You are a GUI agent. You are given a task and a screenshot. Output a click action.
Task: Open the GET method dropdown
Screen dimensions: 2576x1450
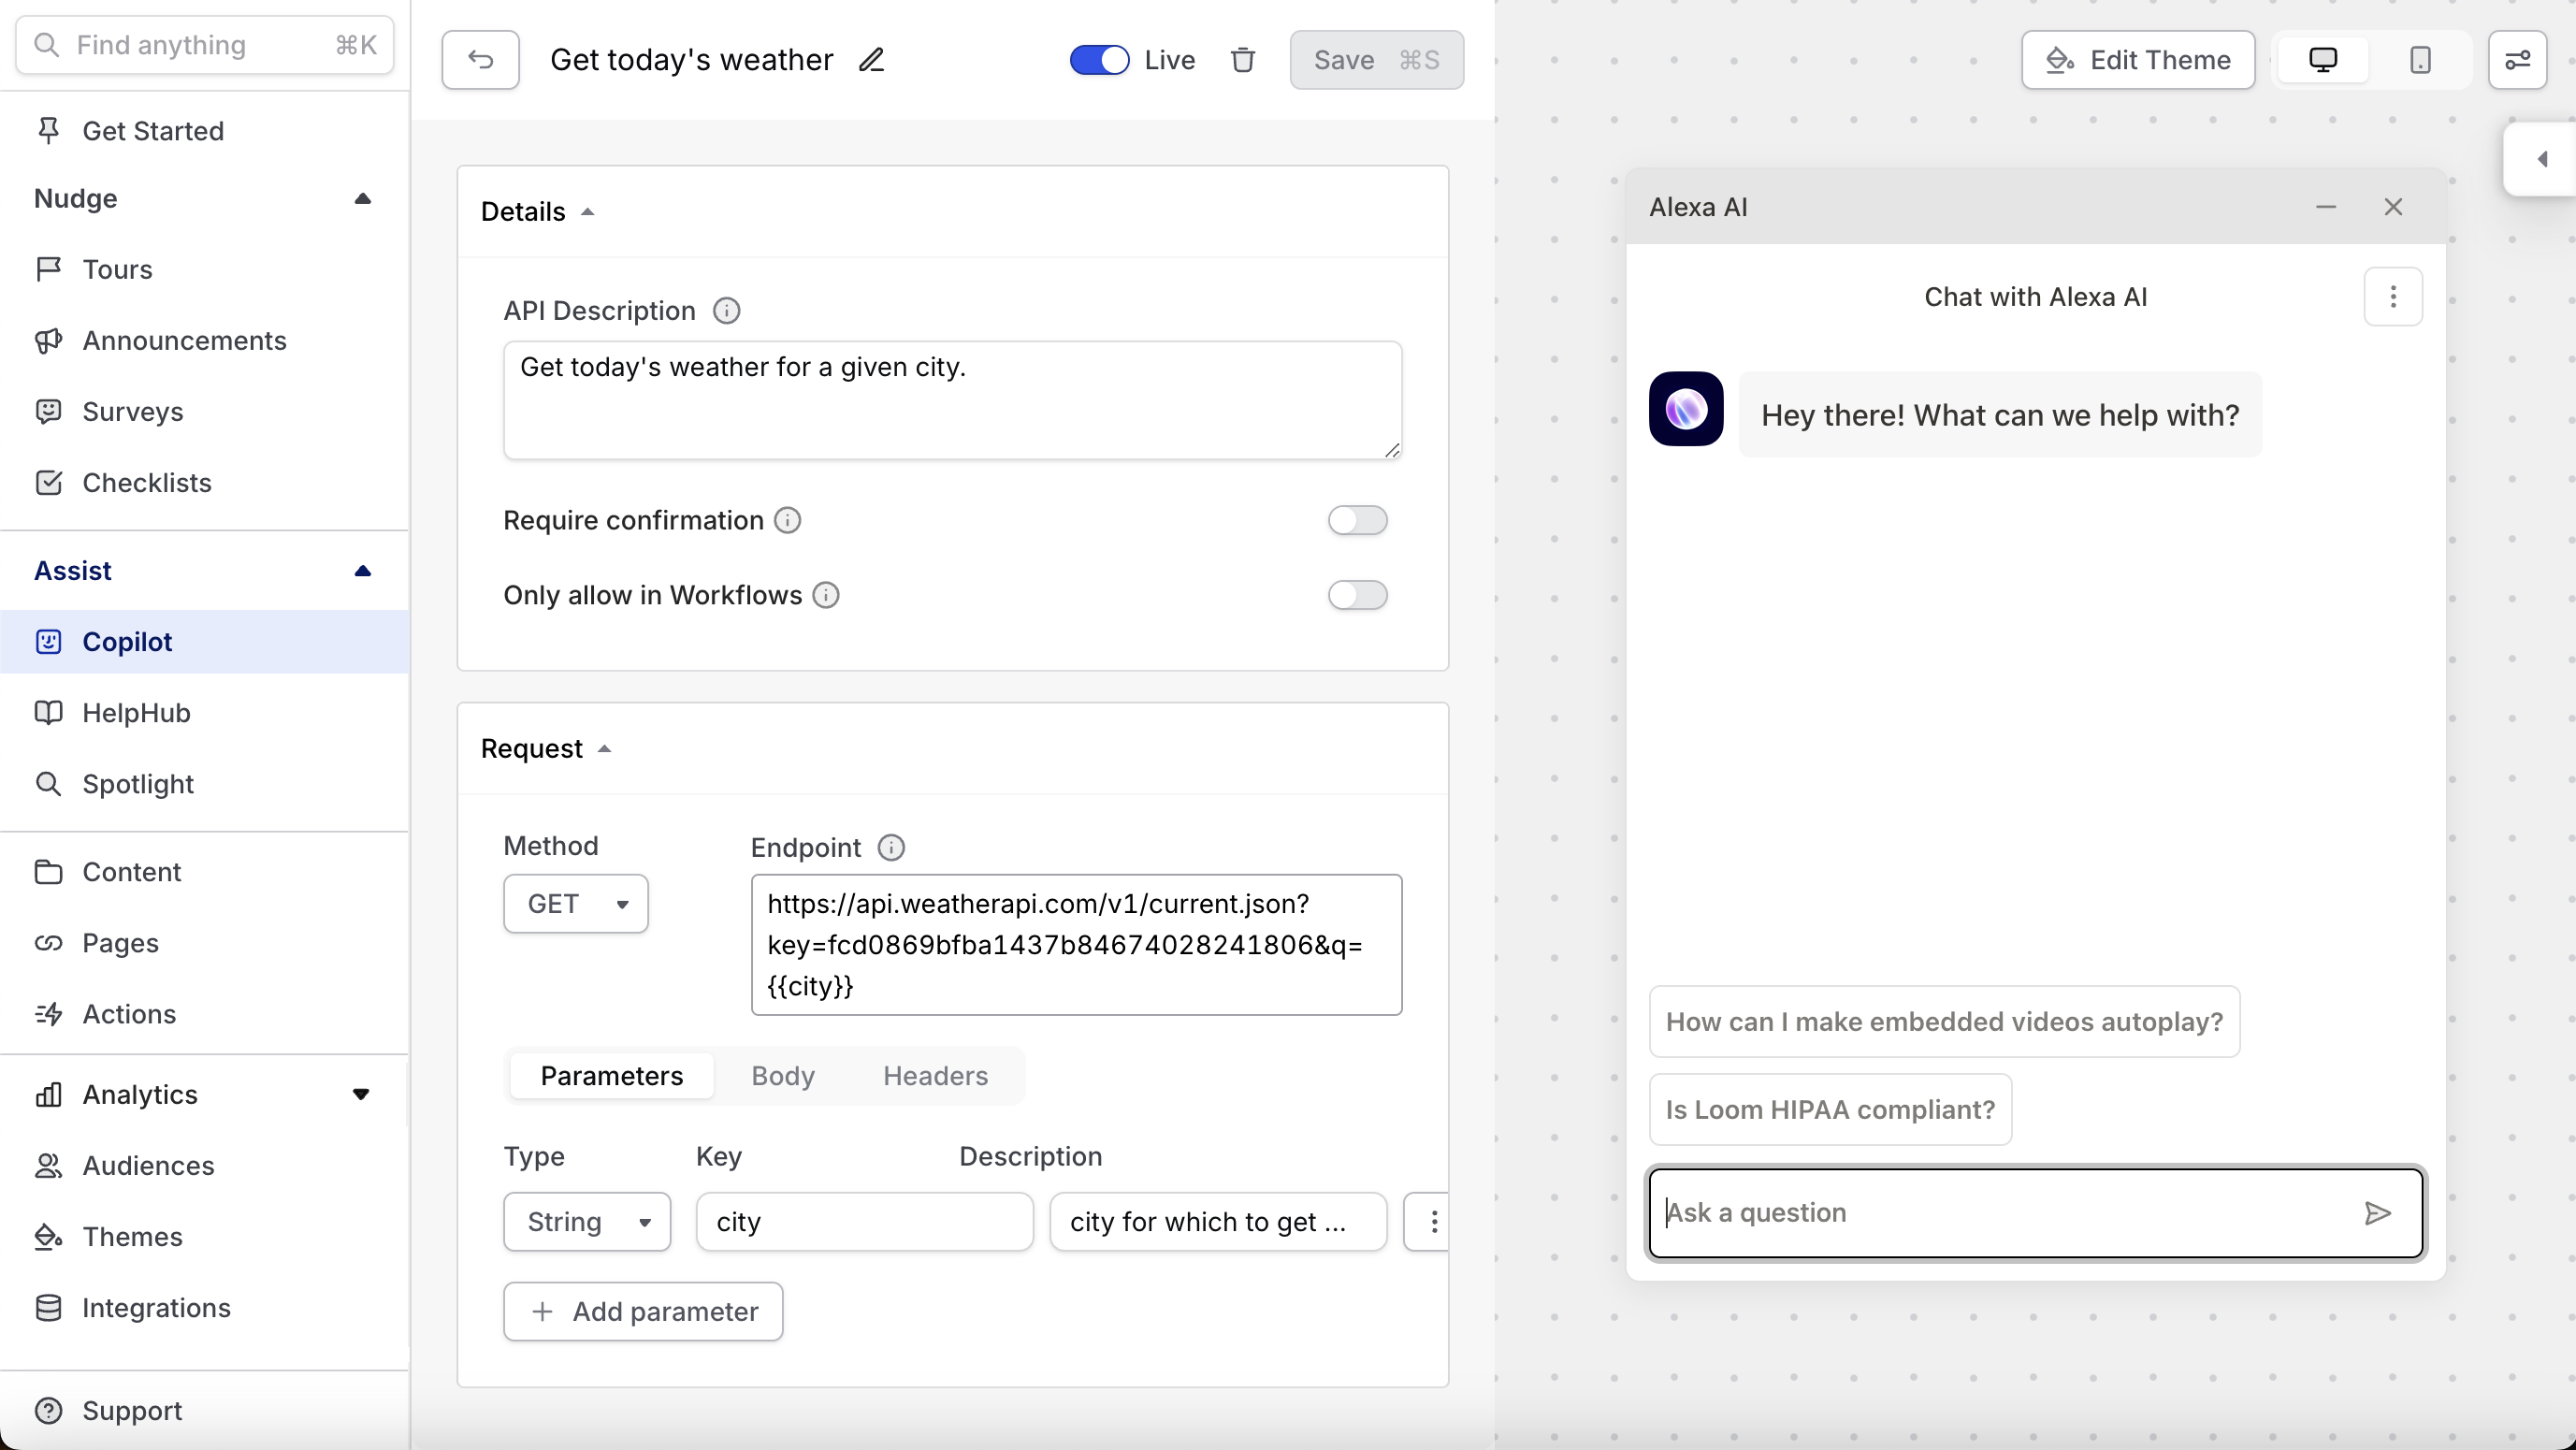point(576,904)
